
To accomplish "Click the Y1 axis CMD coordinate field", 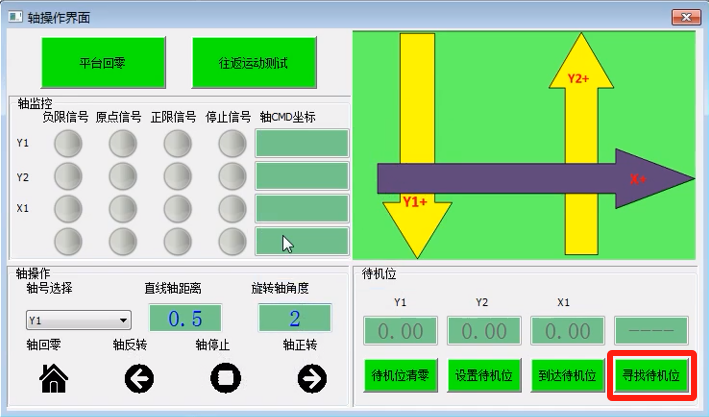I will (x=302, y=144).
